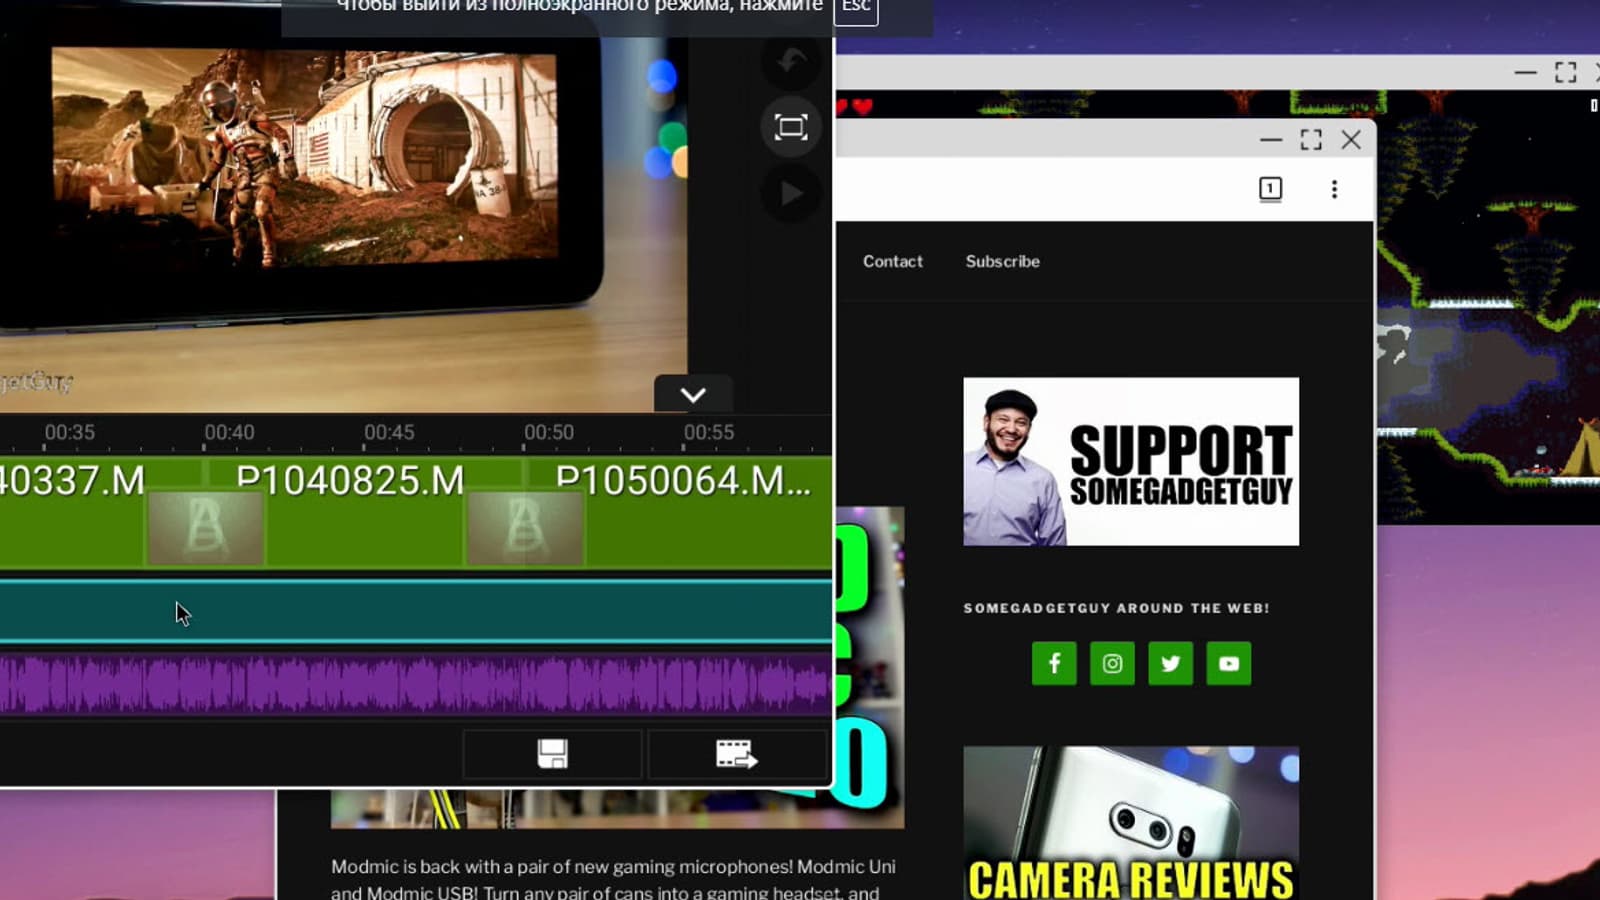Click the Modmic article paragraph text
Screen dimensions: 1600x900
(x=613, y=879)
